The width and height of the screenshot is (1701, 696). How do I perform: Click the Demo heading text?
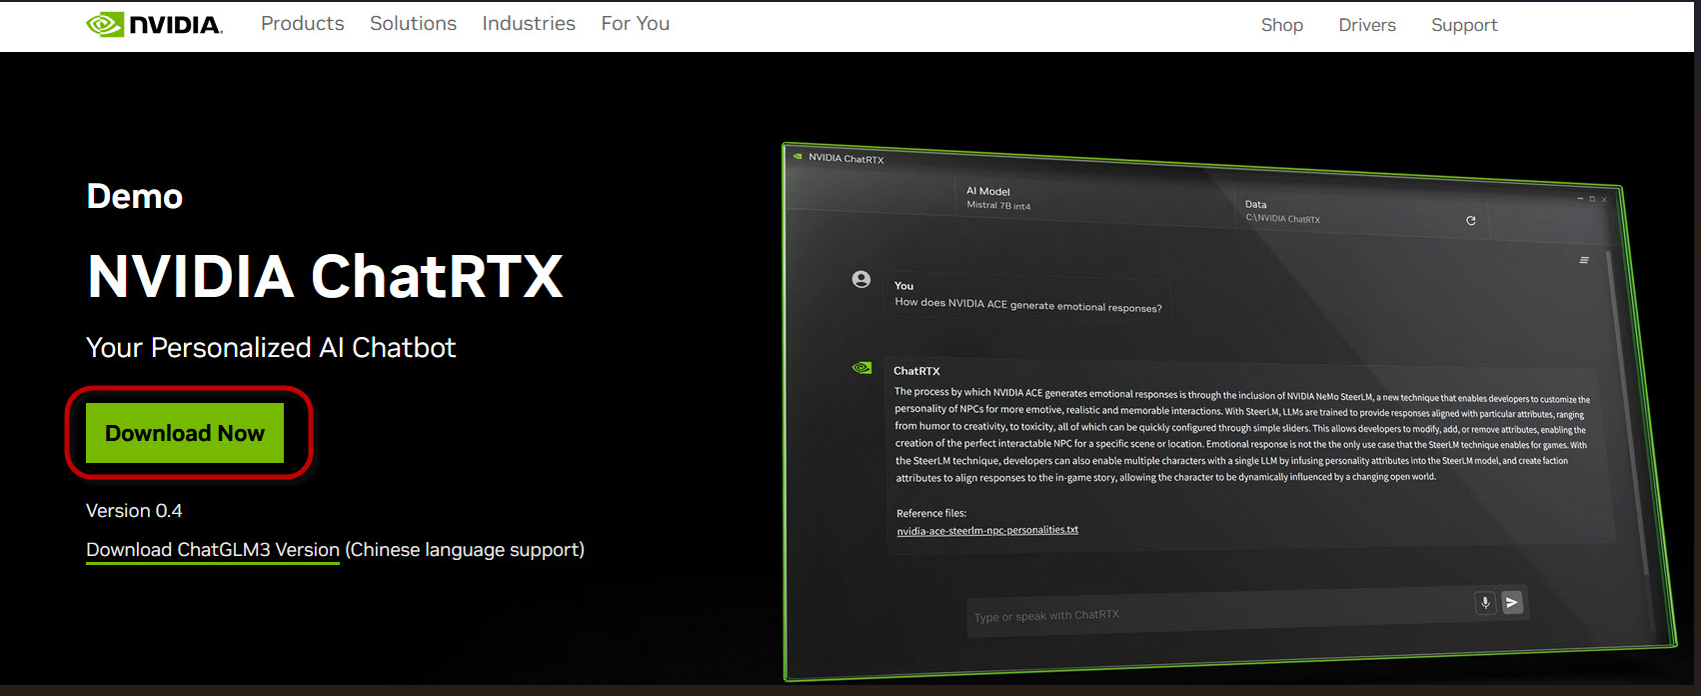pyautogui.click(x=135, y=196)
